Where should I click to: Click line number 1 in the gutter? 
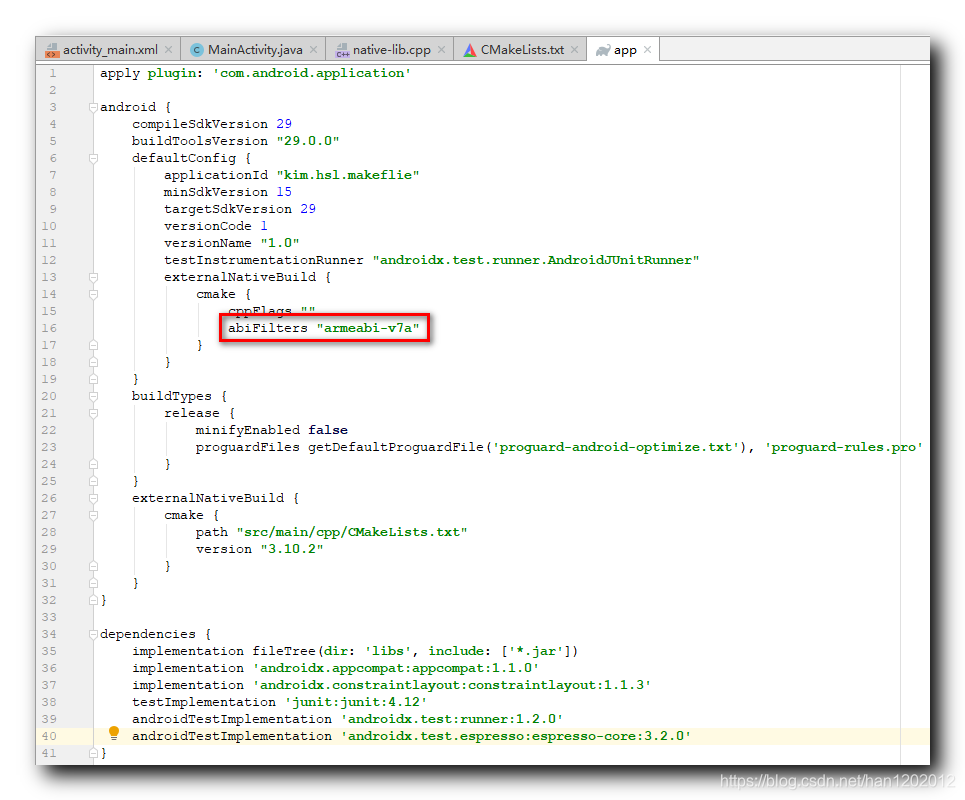[x=53, y=73]
